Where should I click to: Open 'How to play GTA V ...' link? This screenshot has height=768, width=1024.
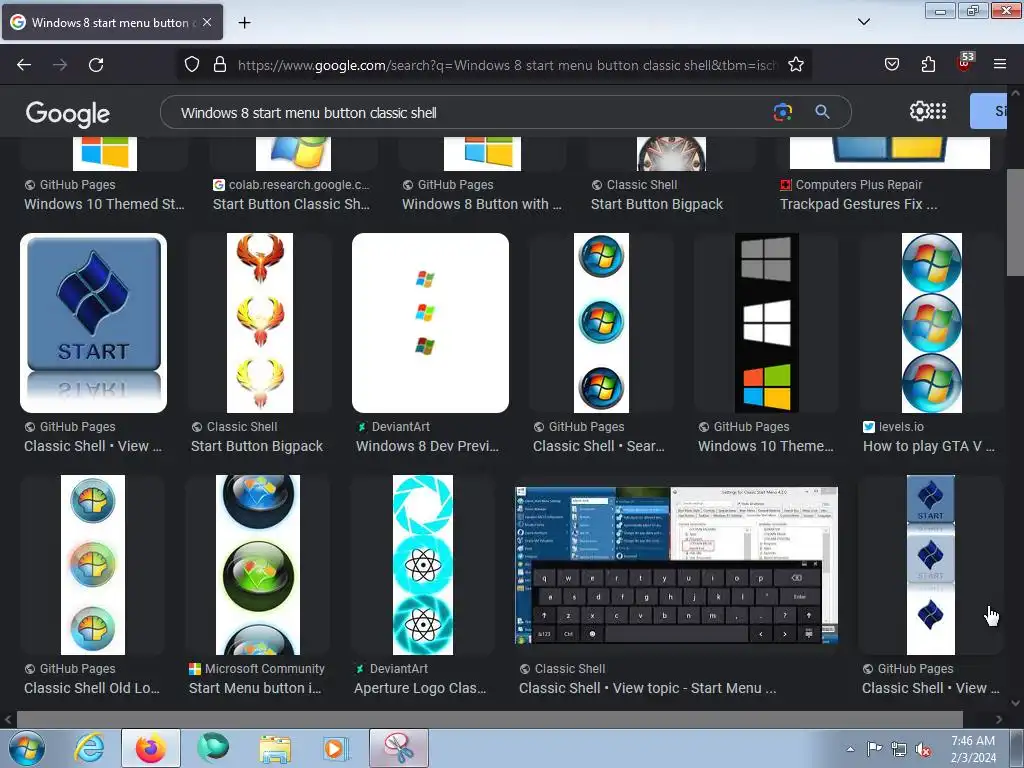click(929, 446)
